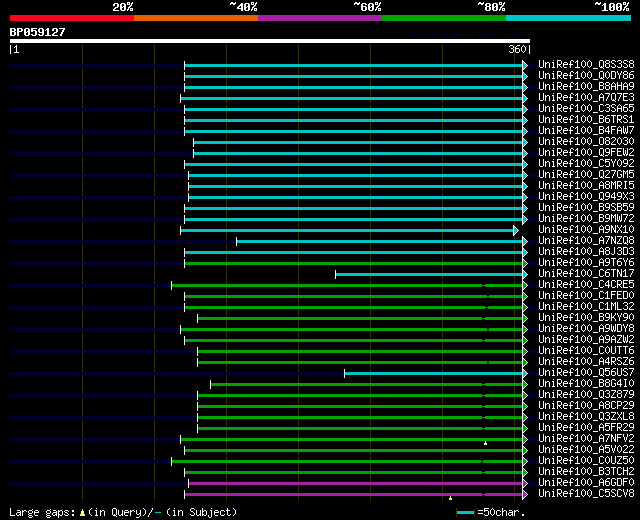Click the 360 end position label

pos(517,49)
